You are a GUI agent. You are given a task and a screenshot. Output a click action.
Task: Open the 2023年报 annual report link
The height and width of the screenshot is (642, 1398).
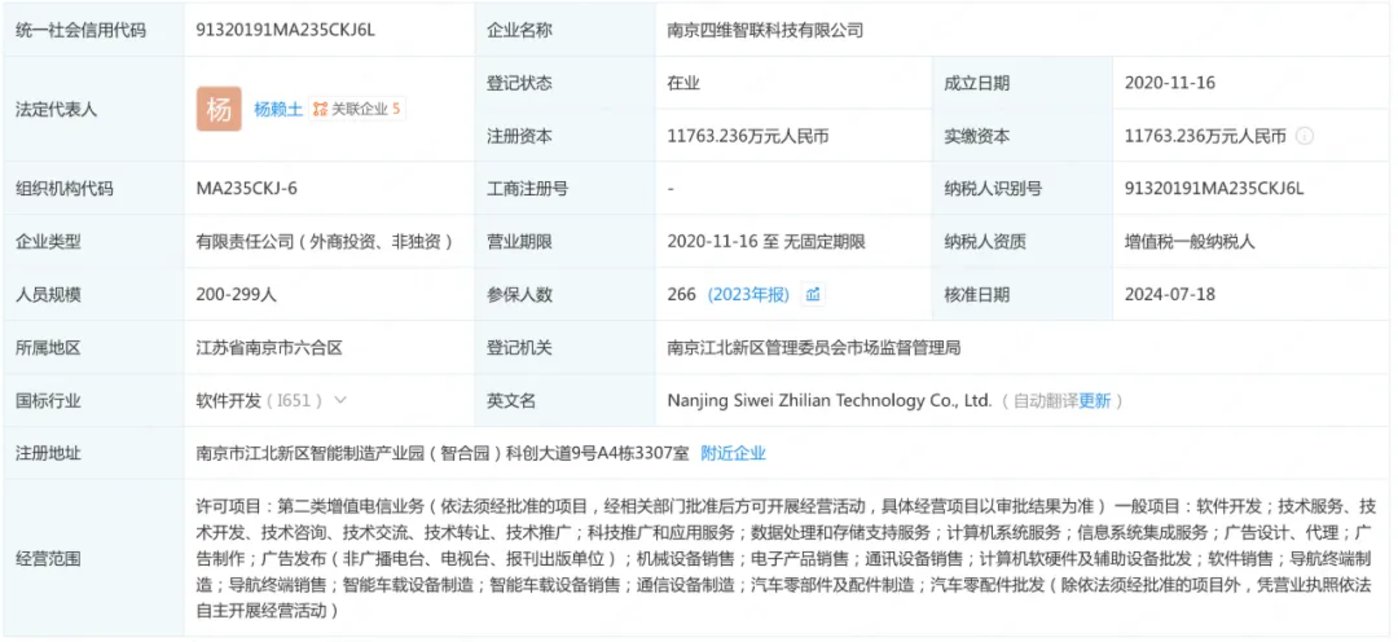pyautogui.click(x=749, y=294)
